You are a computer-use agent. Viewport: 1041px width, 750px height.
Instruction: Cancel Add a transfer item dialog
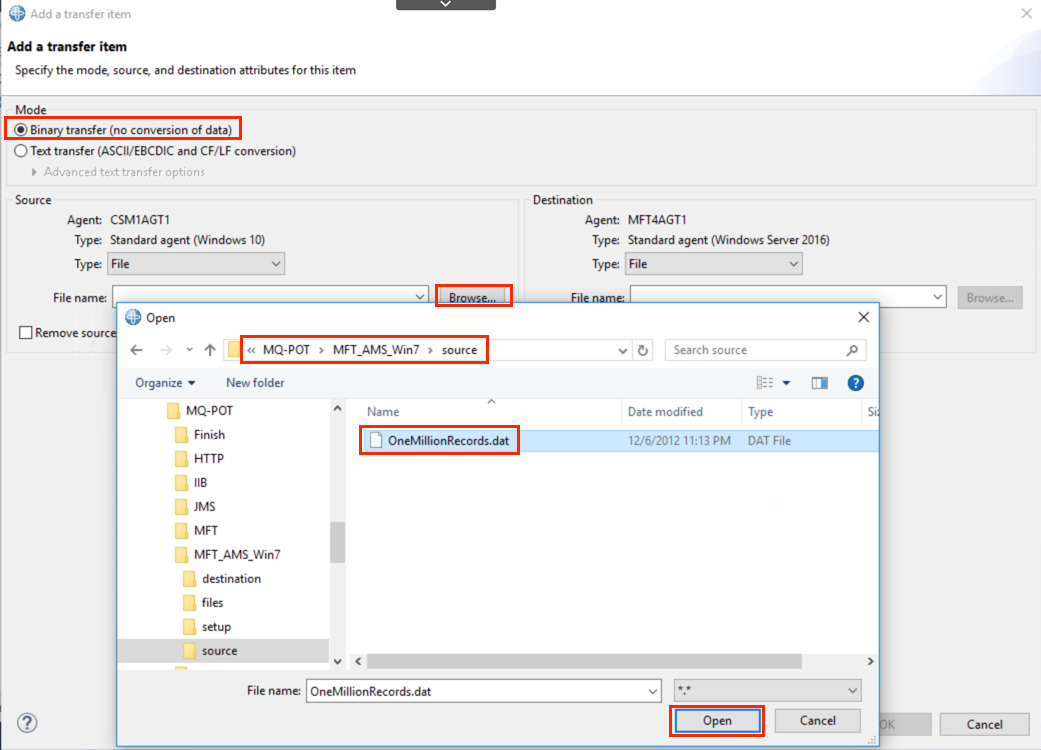tap(984, 724)
